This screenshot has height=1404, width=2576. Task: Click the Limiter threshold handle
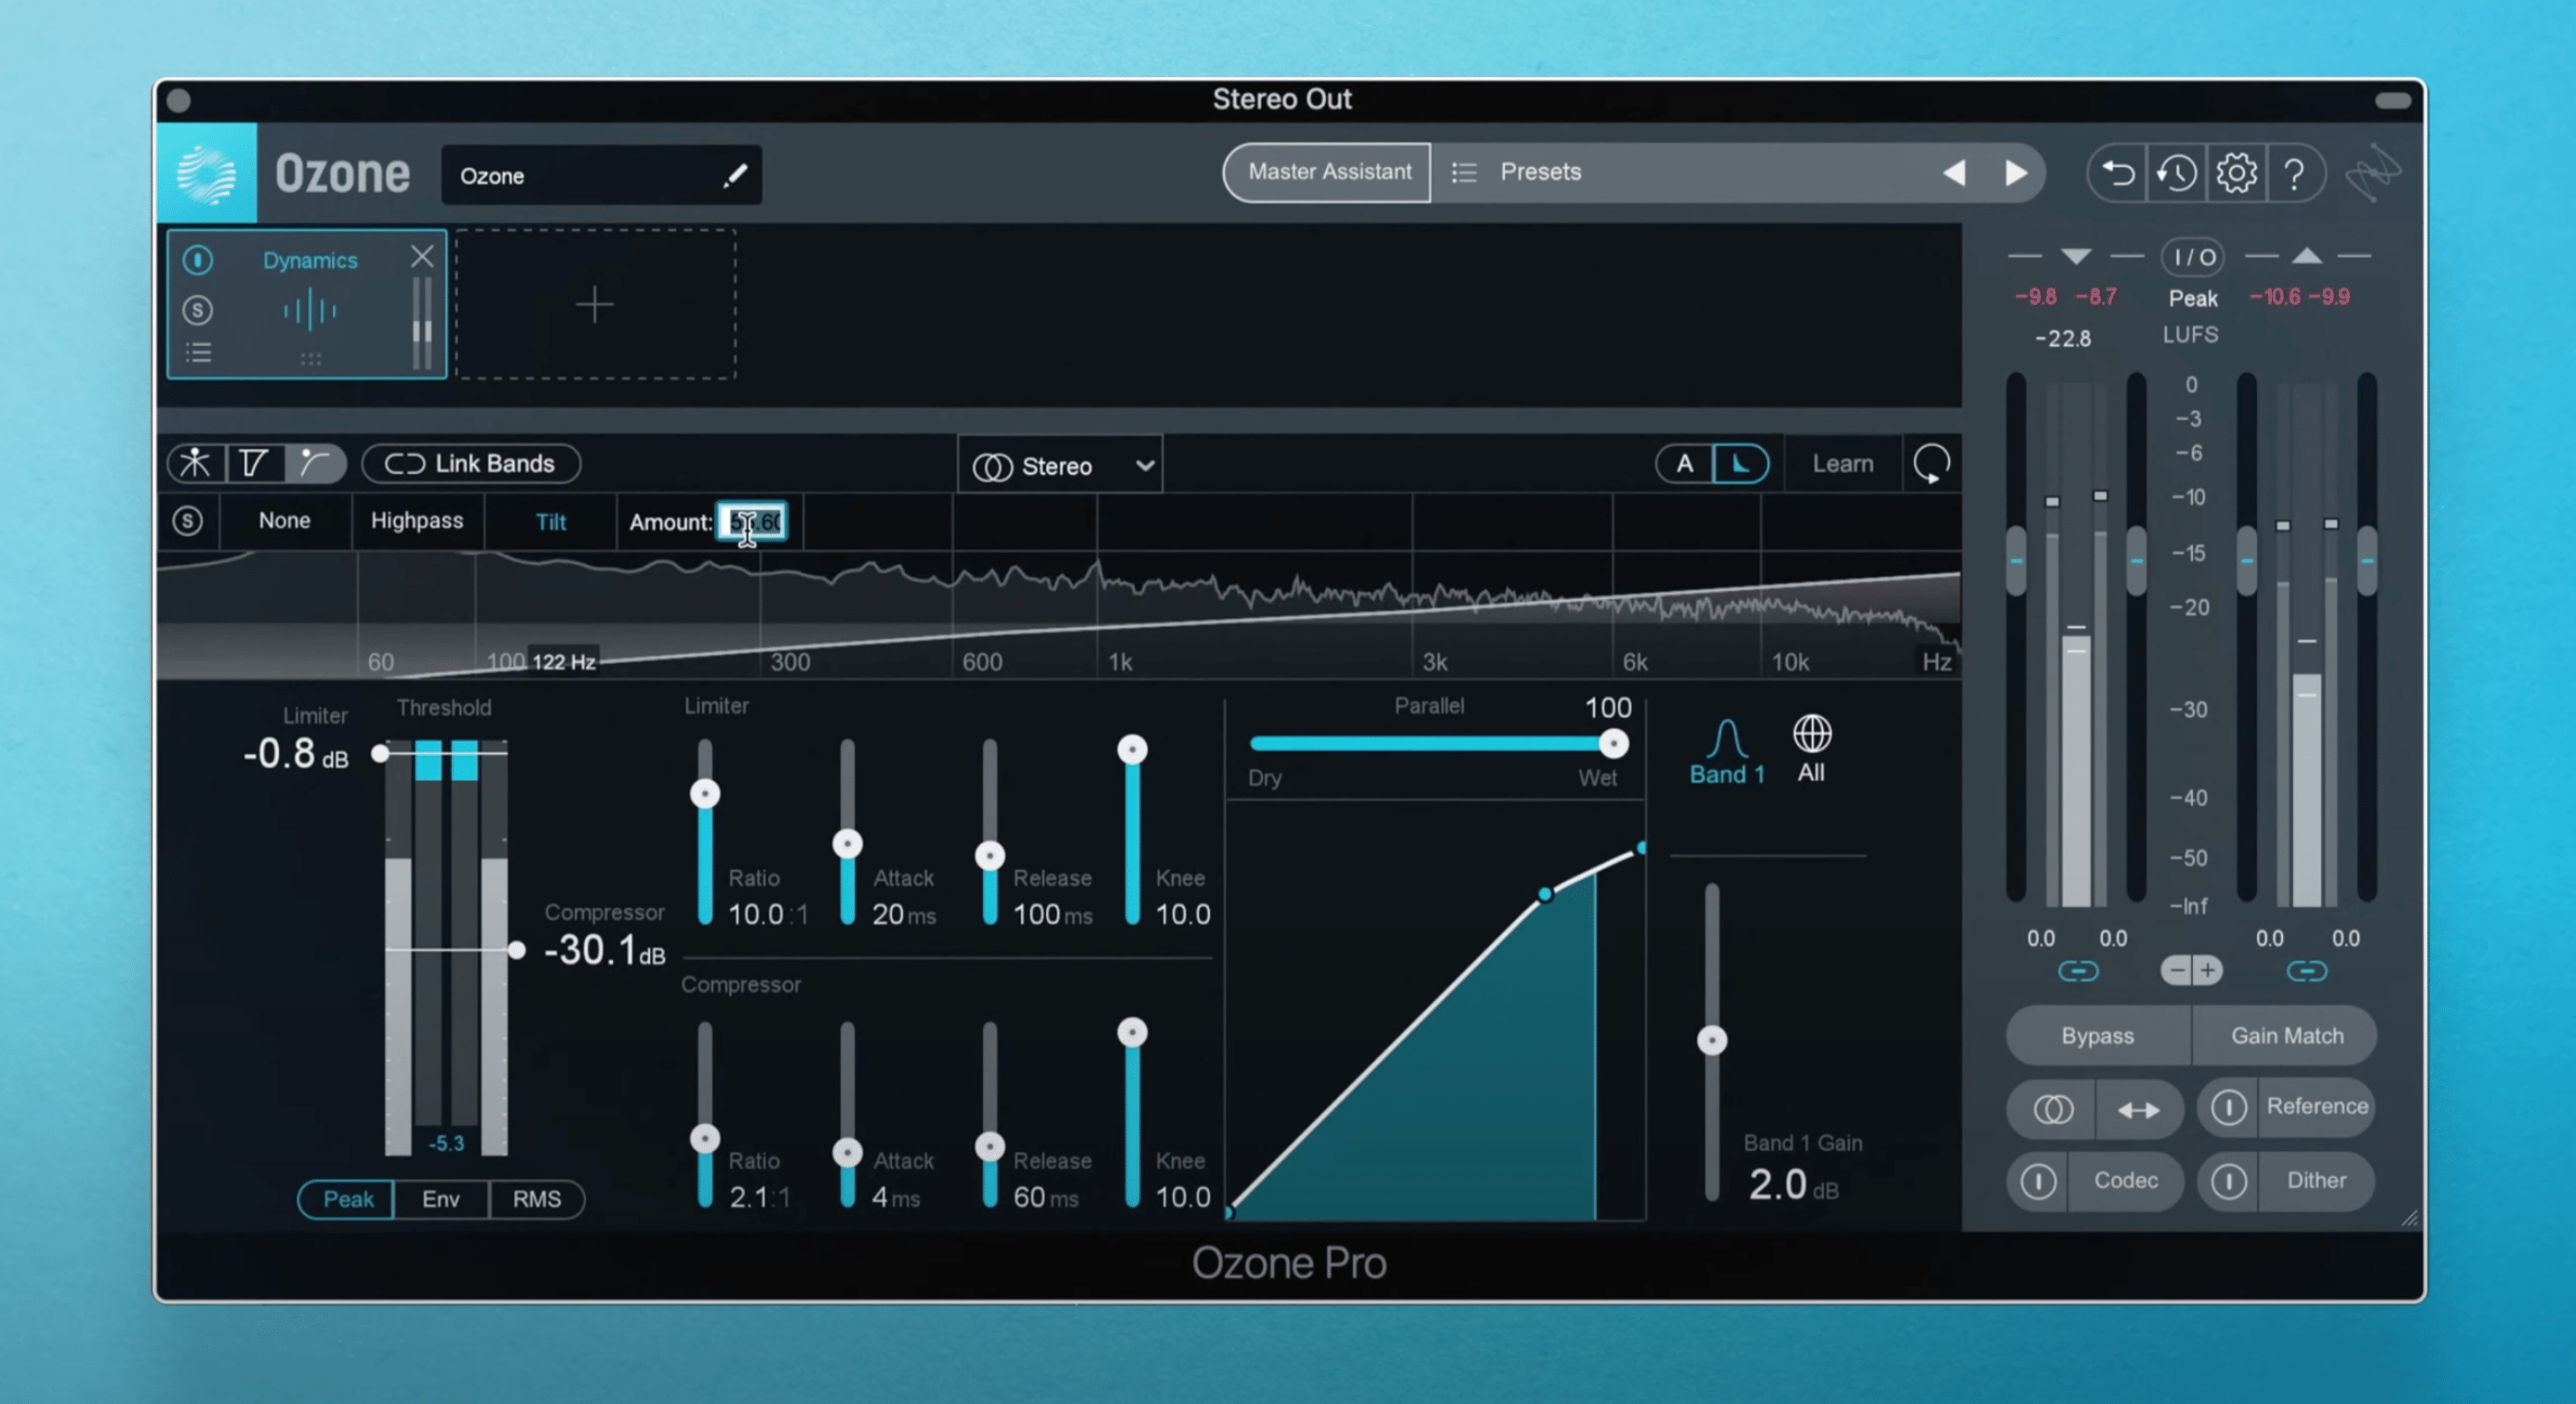click(x=380, y=753)
